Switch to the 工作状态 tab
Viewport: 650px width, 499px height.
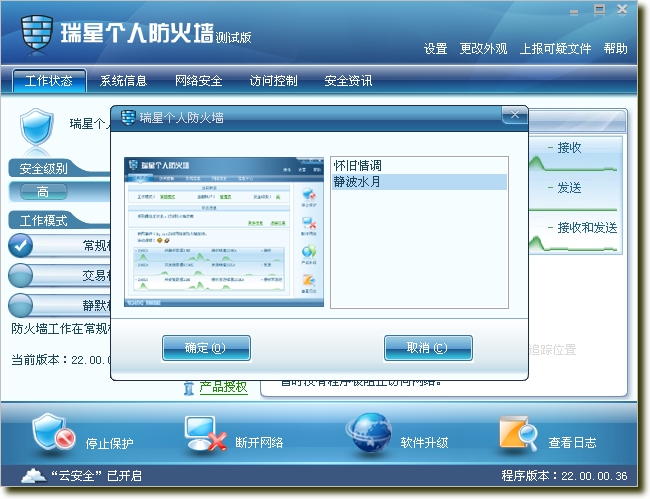[x=49, y=80]
